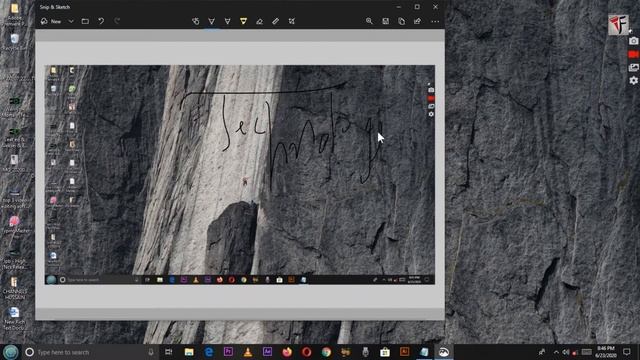The image size is (640, 360).
Task: Open the See more ellipsis menu
Action: (x=435, y=21)
